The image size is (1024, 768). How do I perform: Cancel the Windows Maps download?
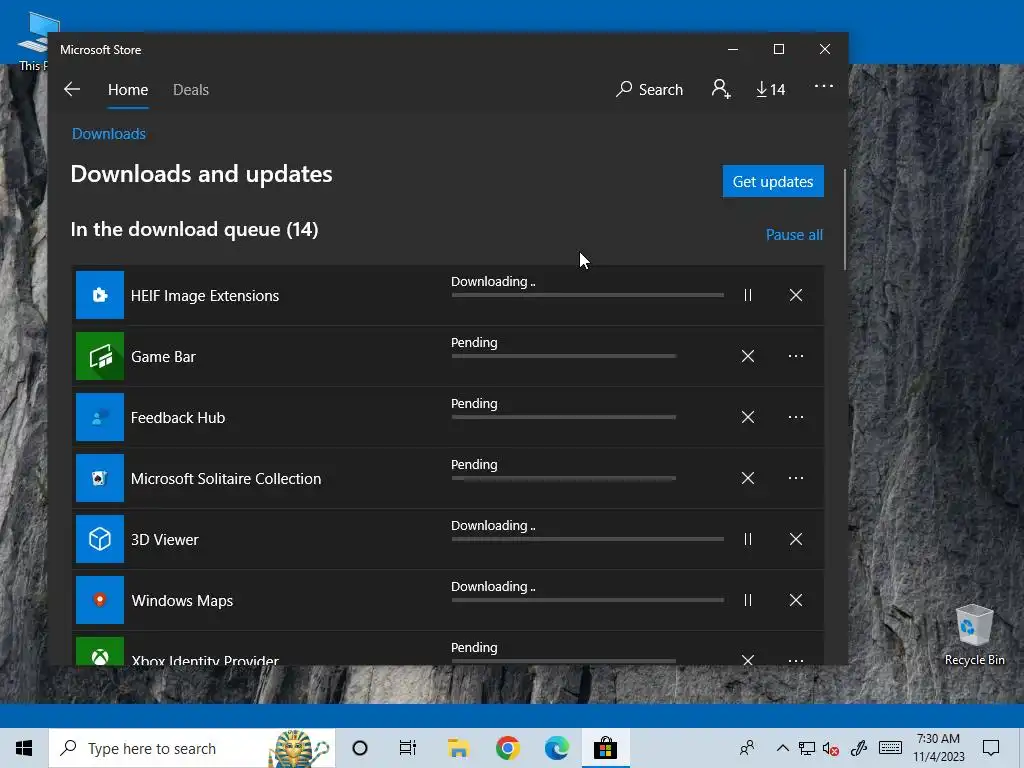[795, 600]
